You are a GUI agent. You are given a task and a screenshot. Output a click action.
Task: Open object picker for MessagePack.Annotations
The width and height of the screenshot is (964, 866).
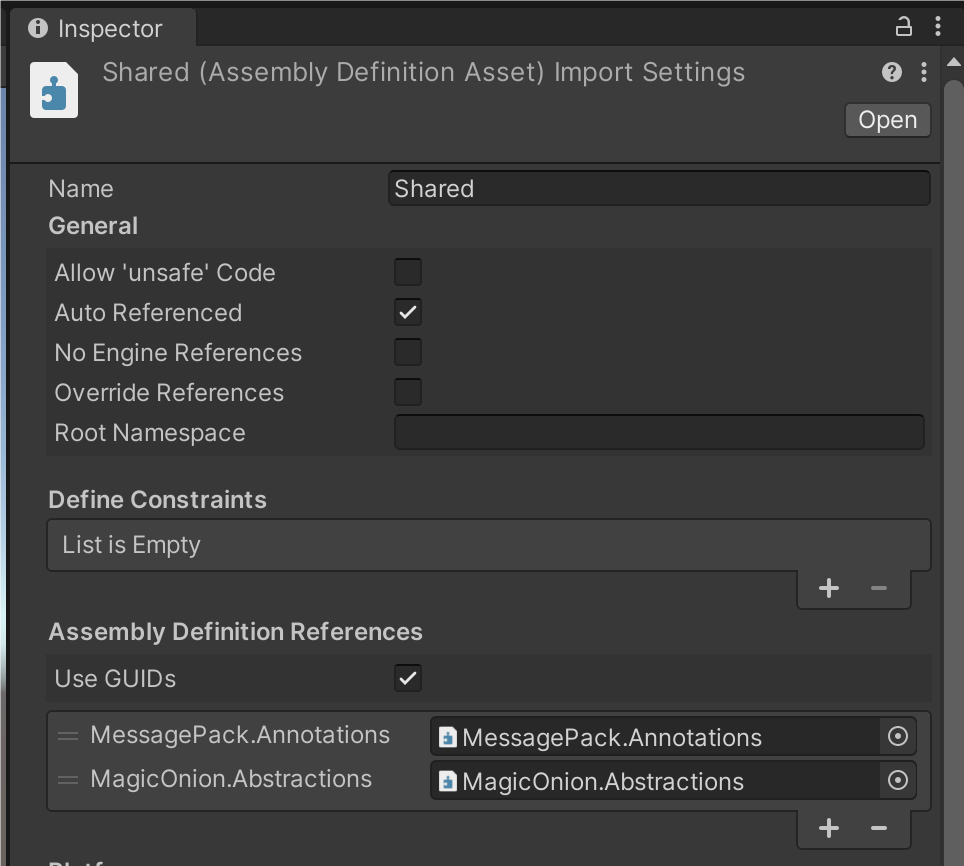897,737
